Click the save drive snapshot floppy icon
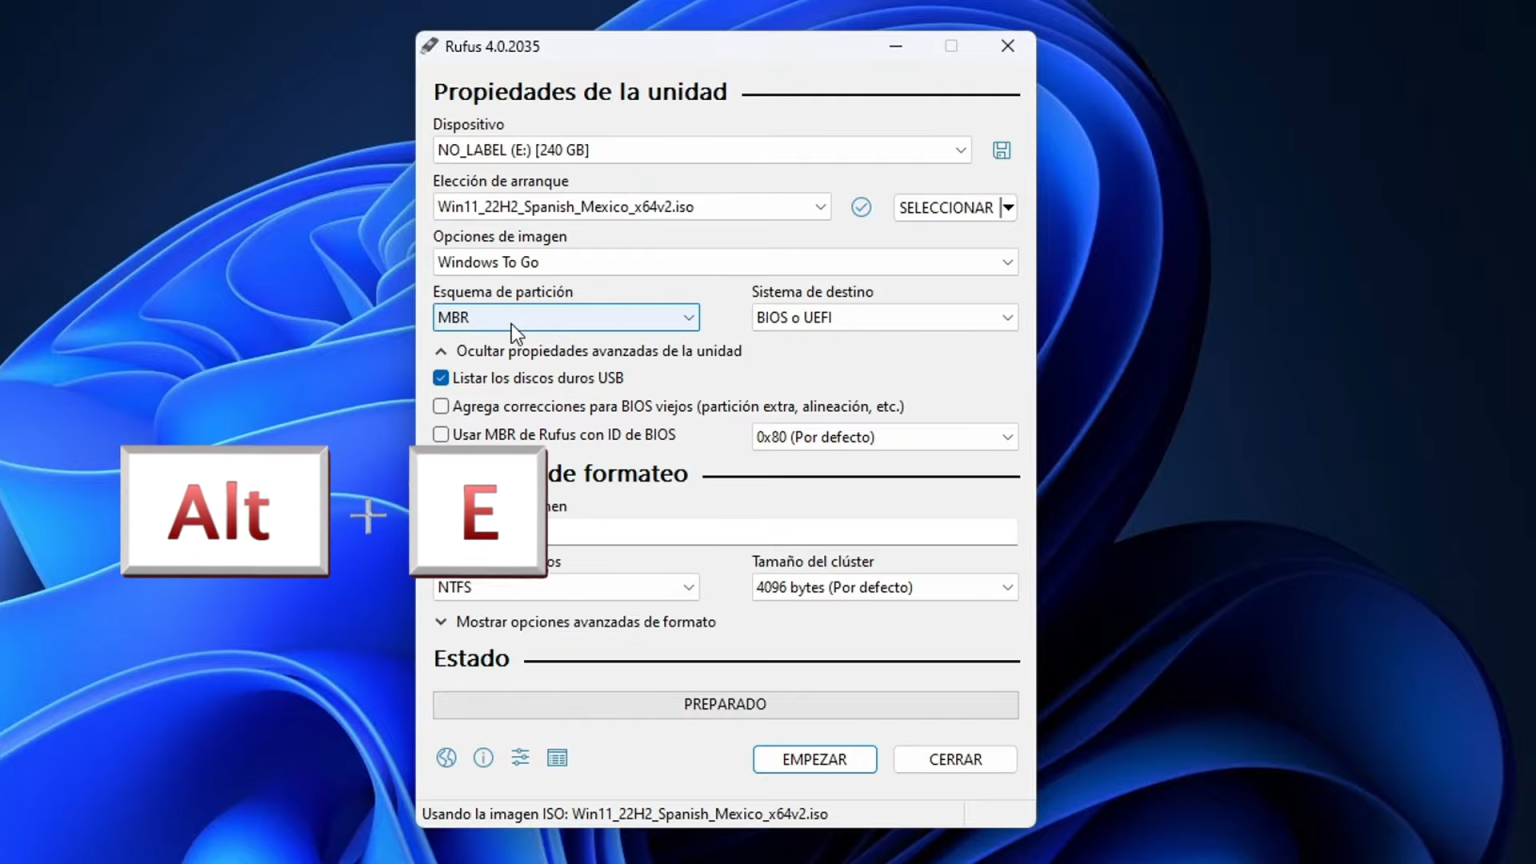The image size is (1536, 864). 1001,149
